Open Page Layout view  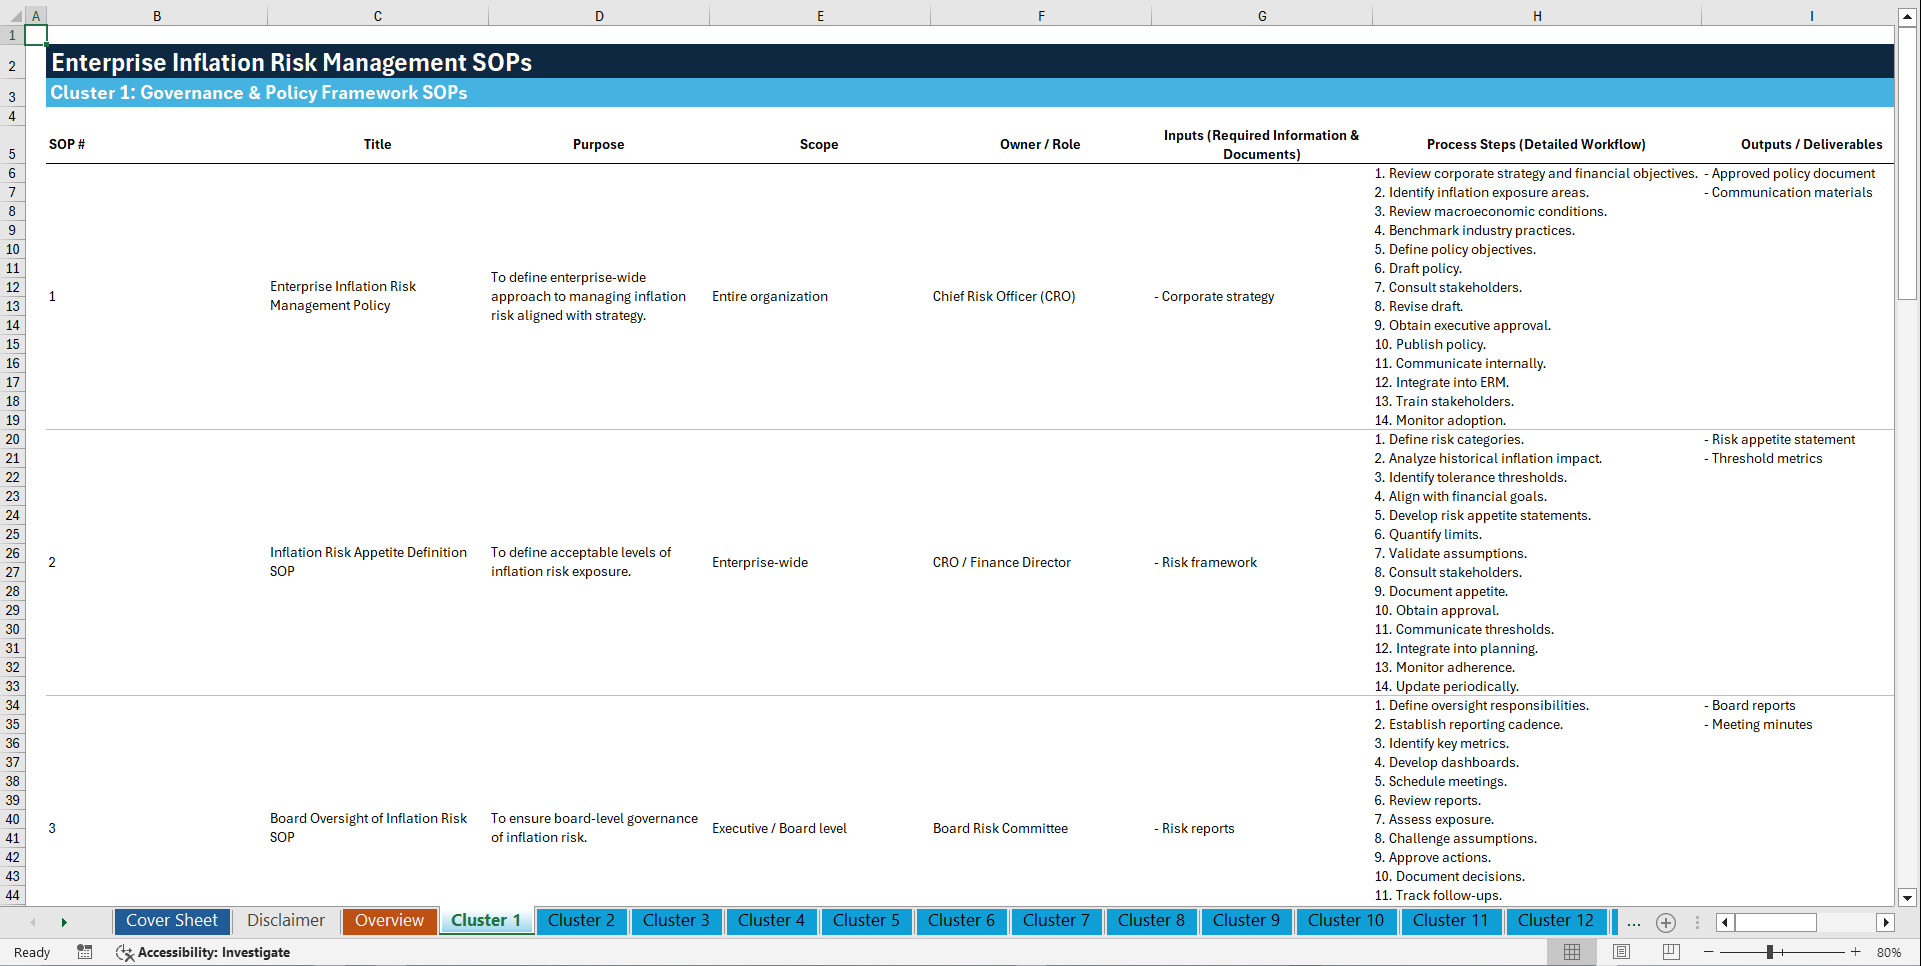coord(1621,952)
